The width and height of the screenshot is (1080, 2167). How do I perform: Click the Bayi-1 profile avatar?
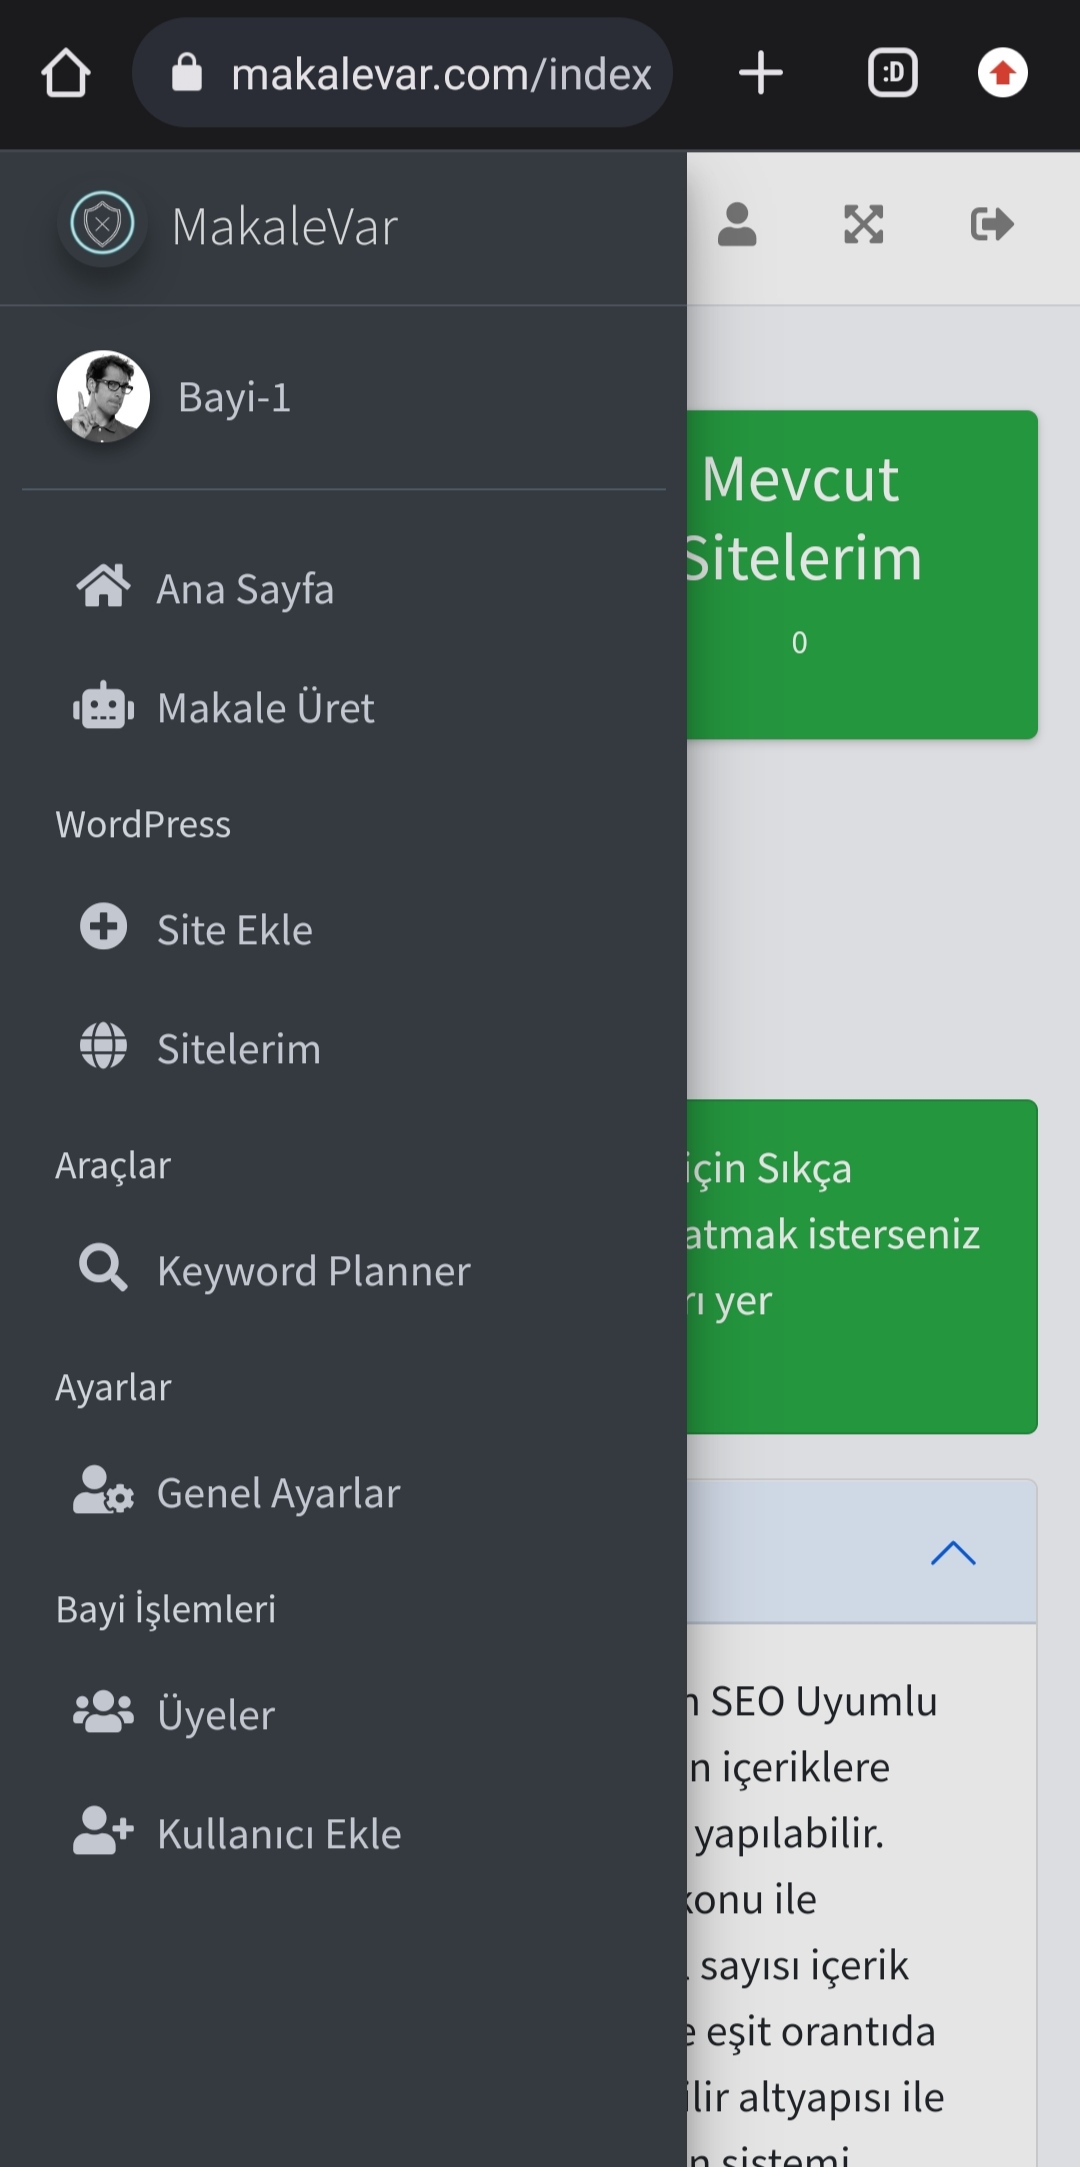(x=103, y=396)
